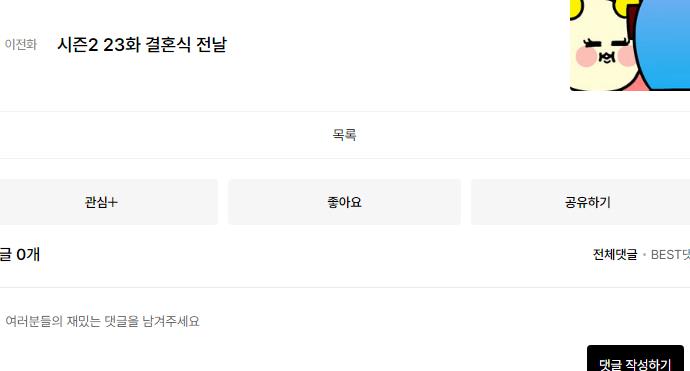Click the blue shape in the thumbnail

click(662, 42)
